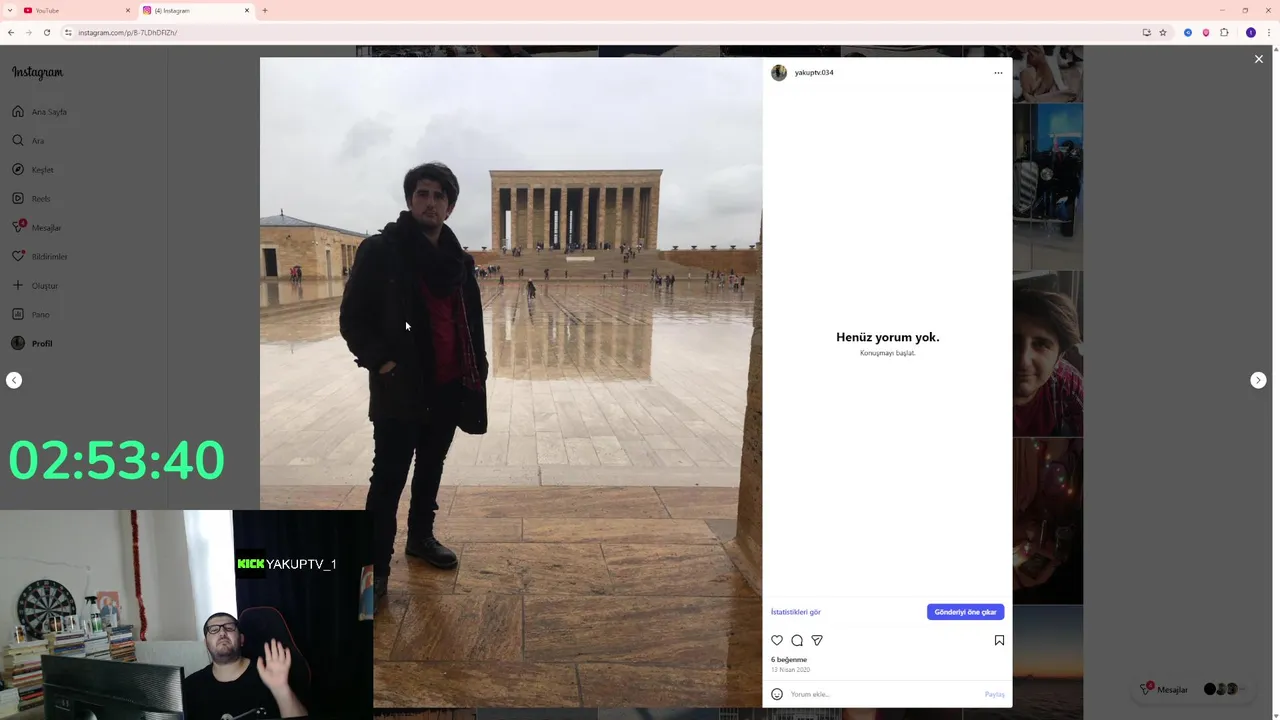Bookmark page with star icon
This screenshot has width=1280, height=720.
point(1163,32)
